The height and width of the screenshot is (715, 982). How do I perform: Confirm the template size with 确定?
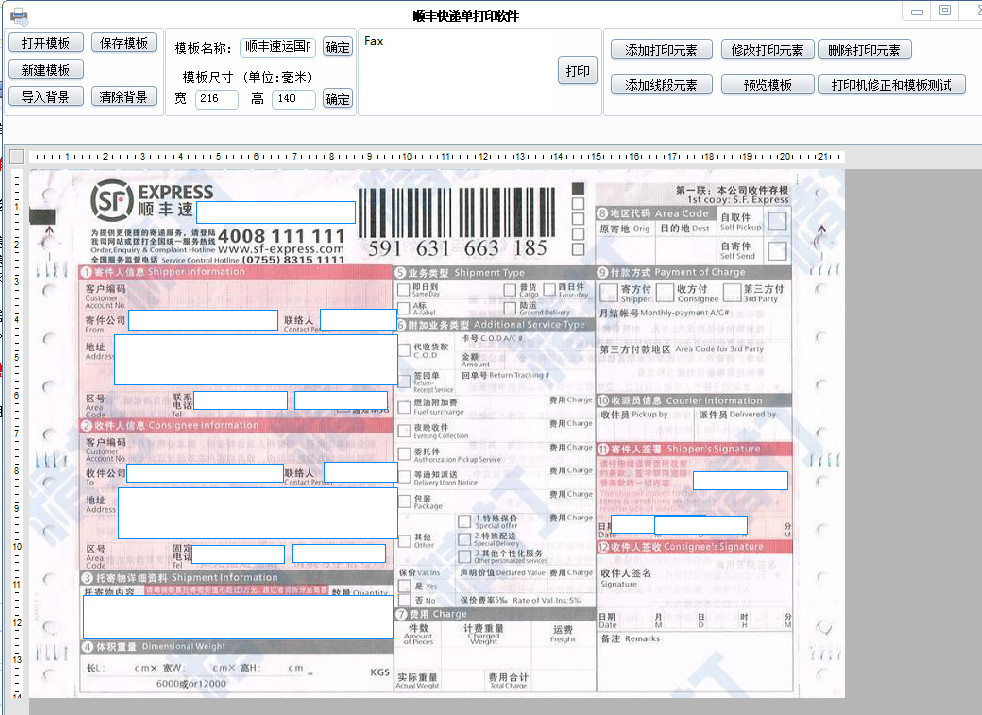pos(337,98)
